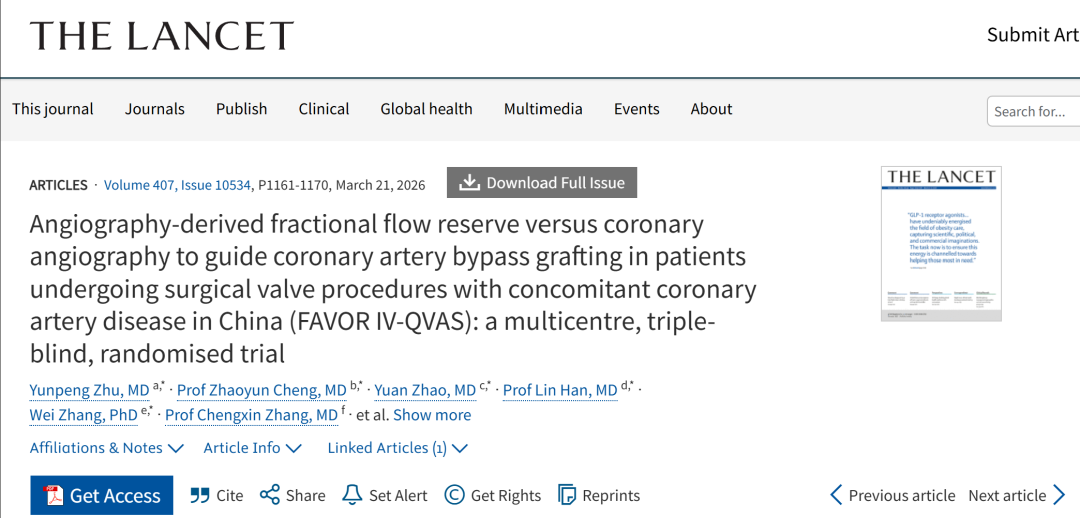Viewport: 1080px width, 518px height.
Task: Click the Set Alert bell icon
Action: pos(352,495)
